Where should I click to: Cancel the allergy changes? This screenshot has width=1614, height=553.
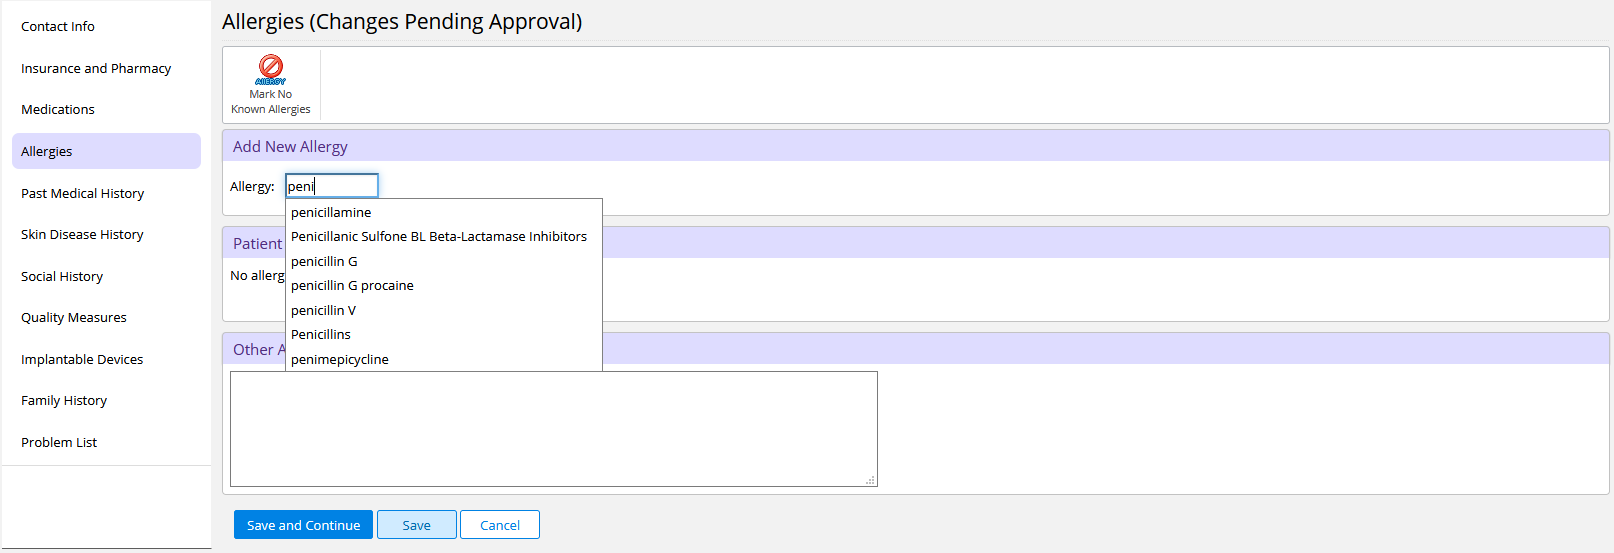500,525
